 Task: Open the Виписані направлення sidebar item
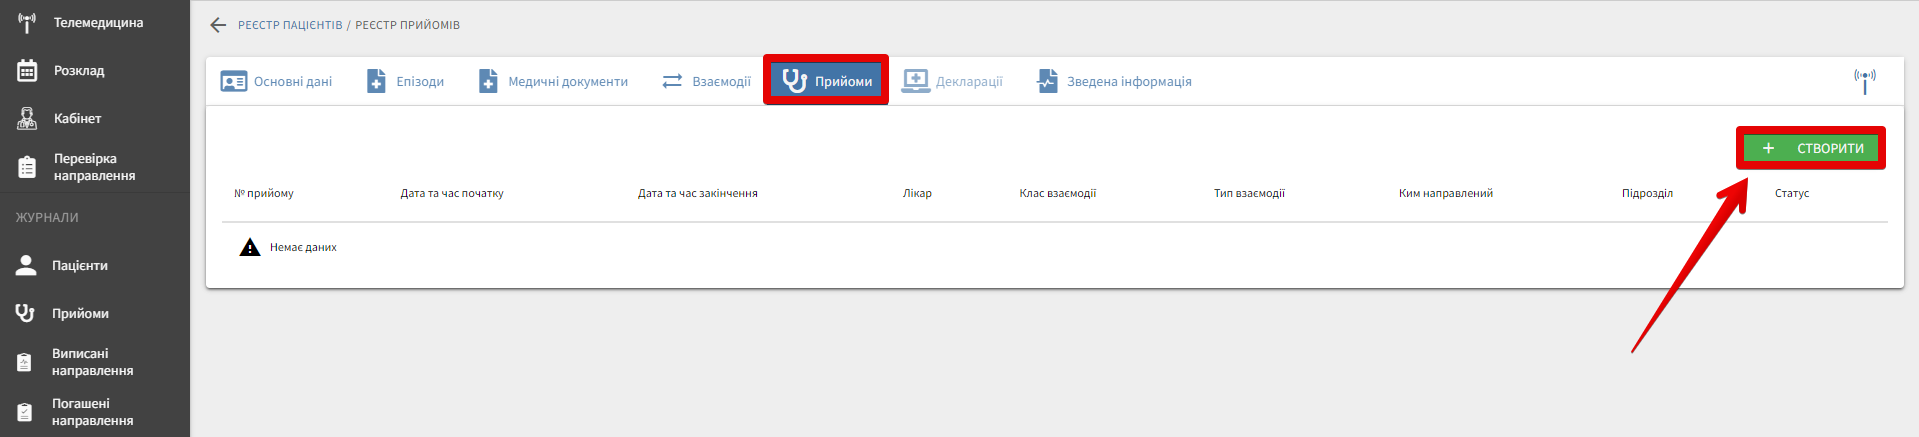pos(92,362)
